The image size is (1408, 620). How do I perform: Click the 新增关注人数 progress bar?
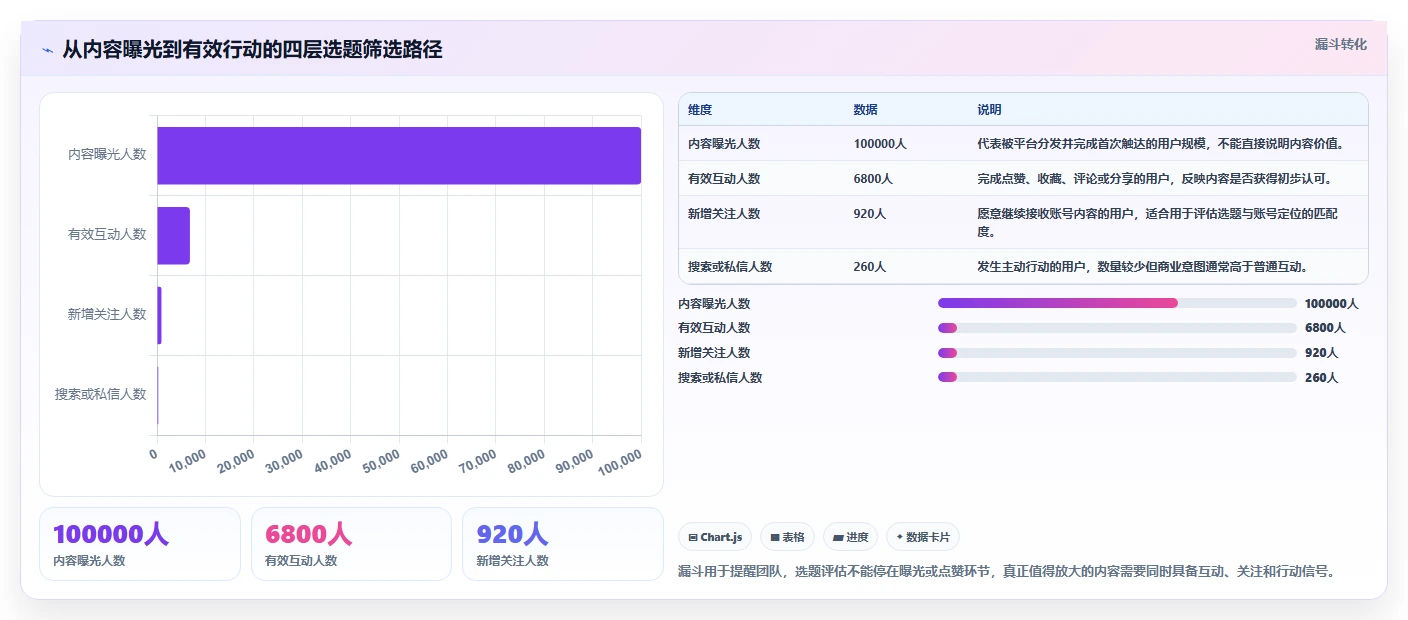[x=1117, y=352]
